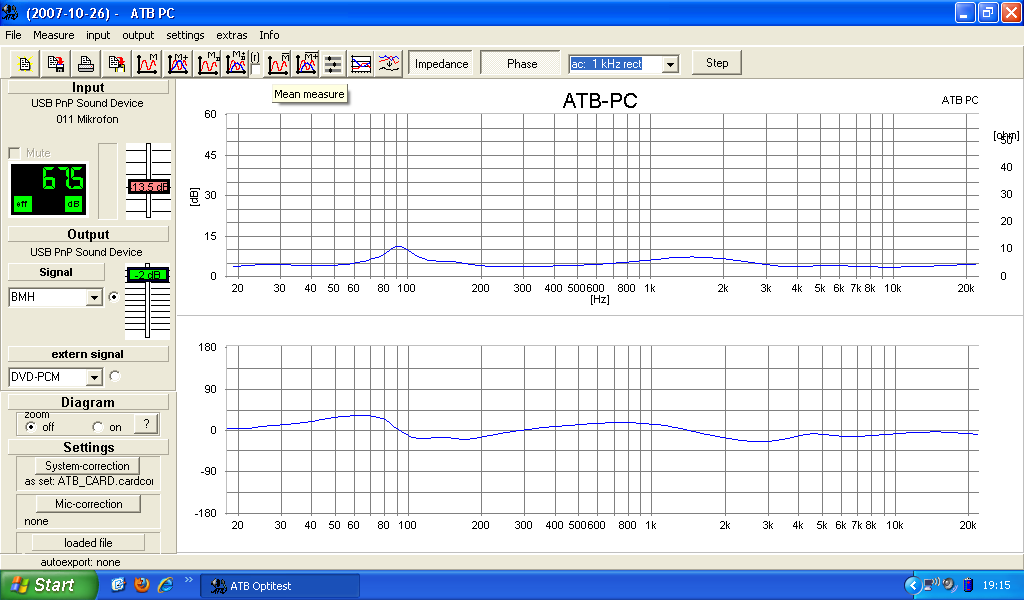Set diagram zoom to off
The height and width of the screenshot is (600, 1024).
[x=31, y=427]
